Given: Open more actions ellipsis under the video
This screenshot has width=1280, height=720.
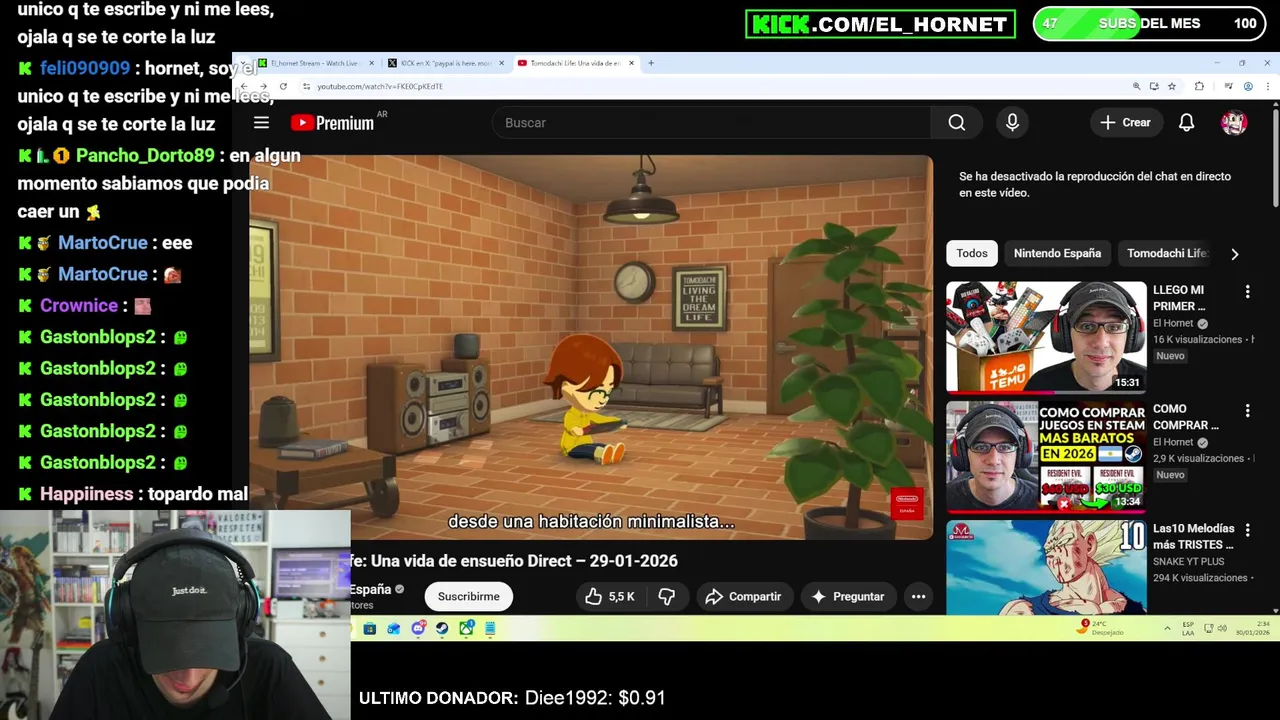Looking at the screenshot, I should (x=918, y=596).
